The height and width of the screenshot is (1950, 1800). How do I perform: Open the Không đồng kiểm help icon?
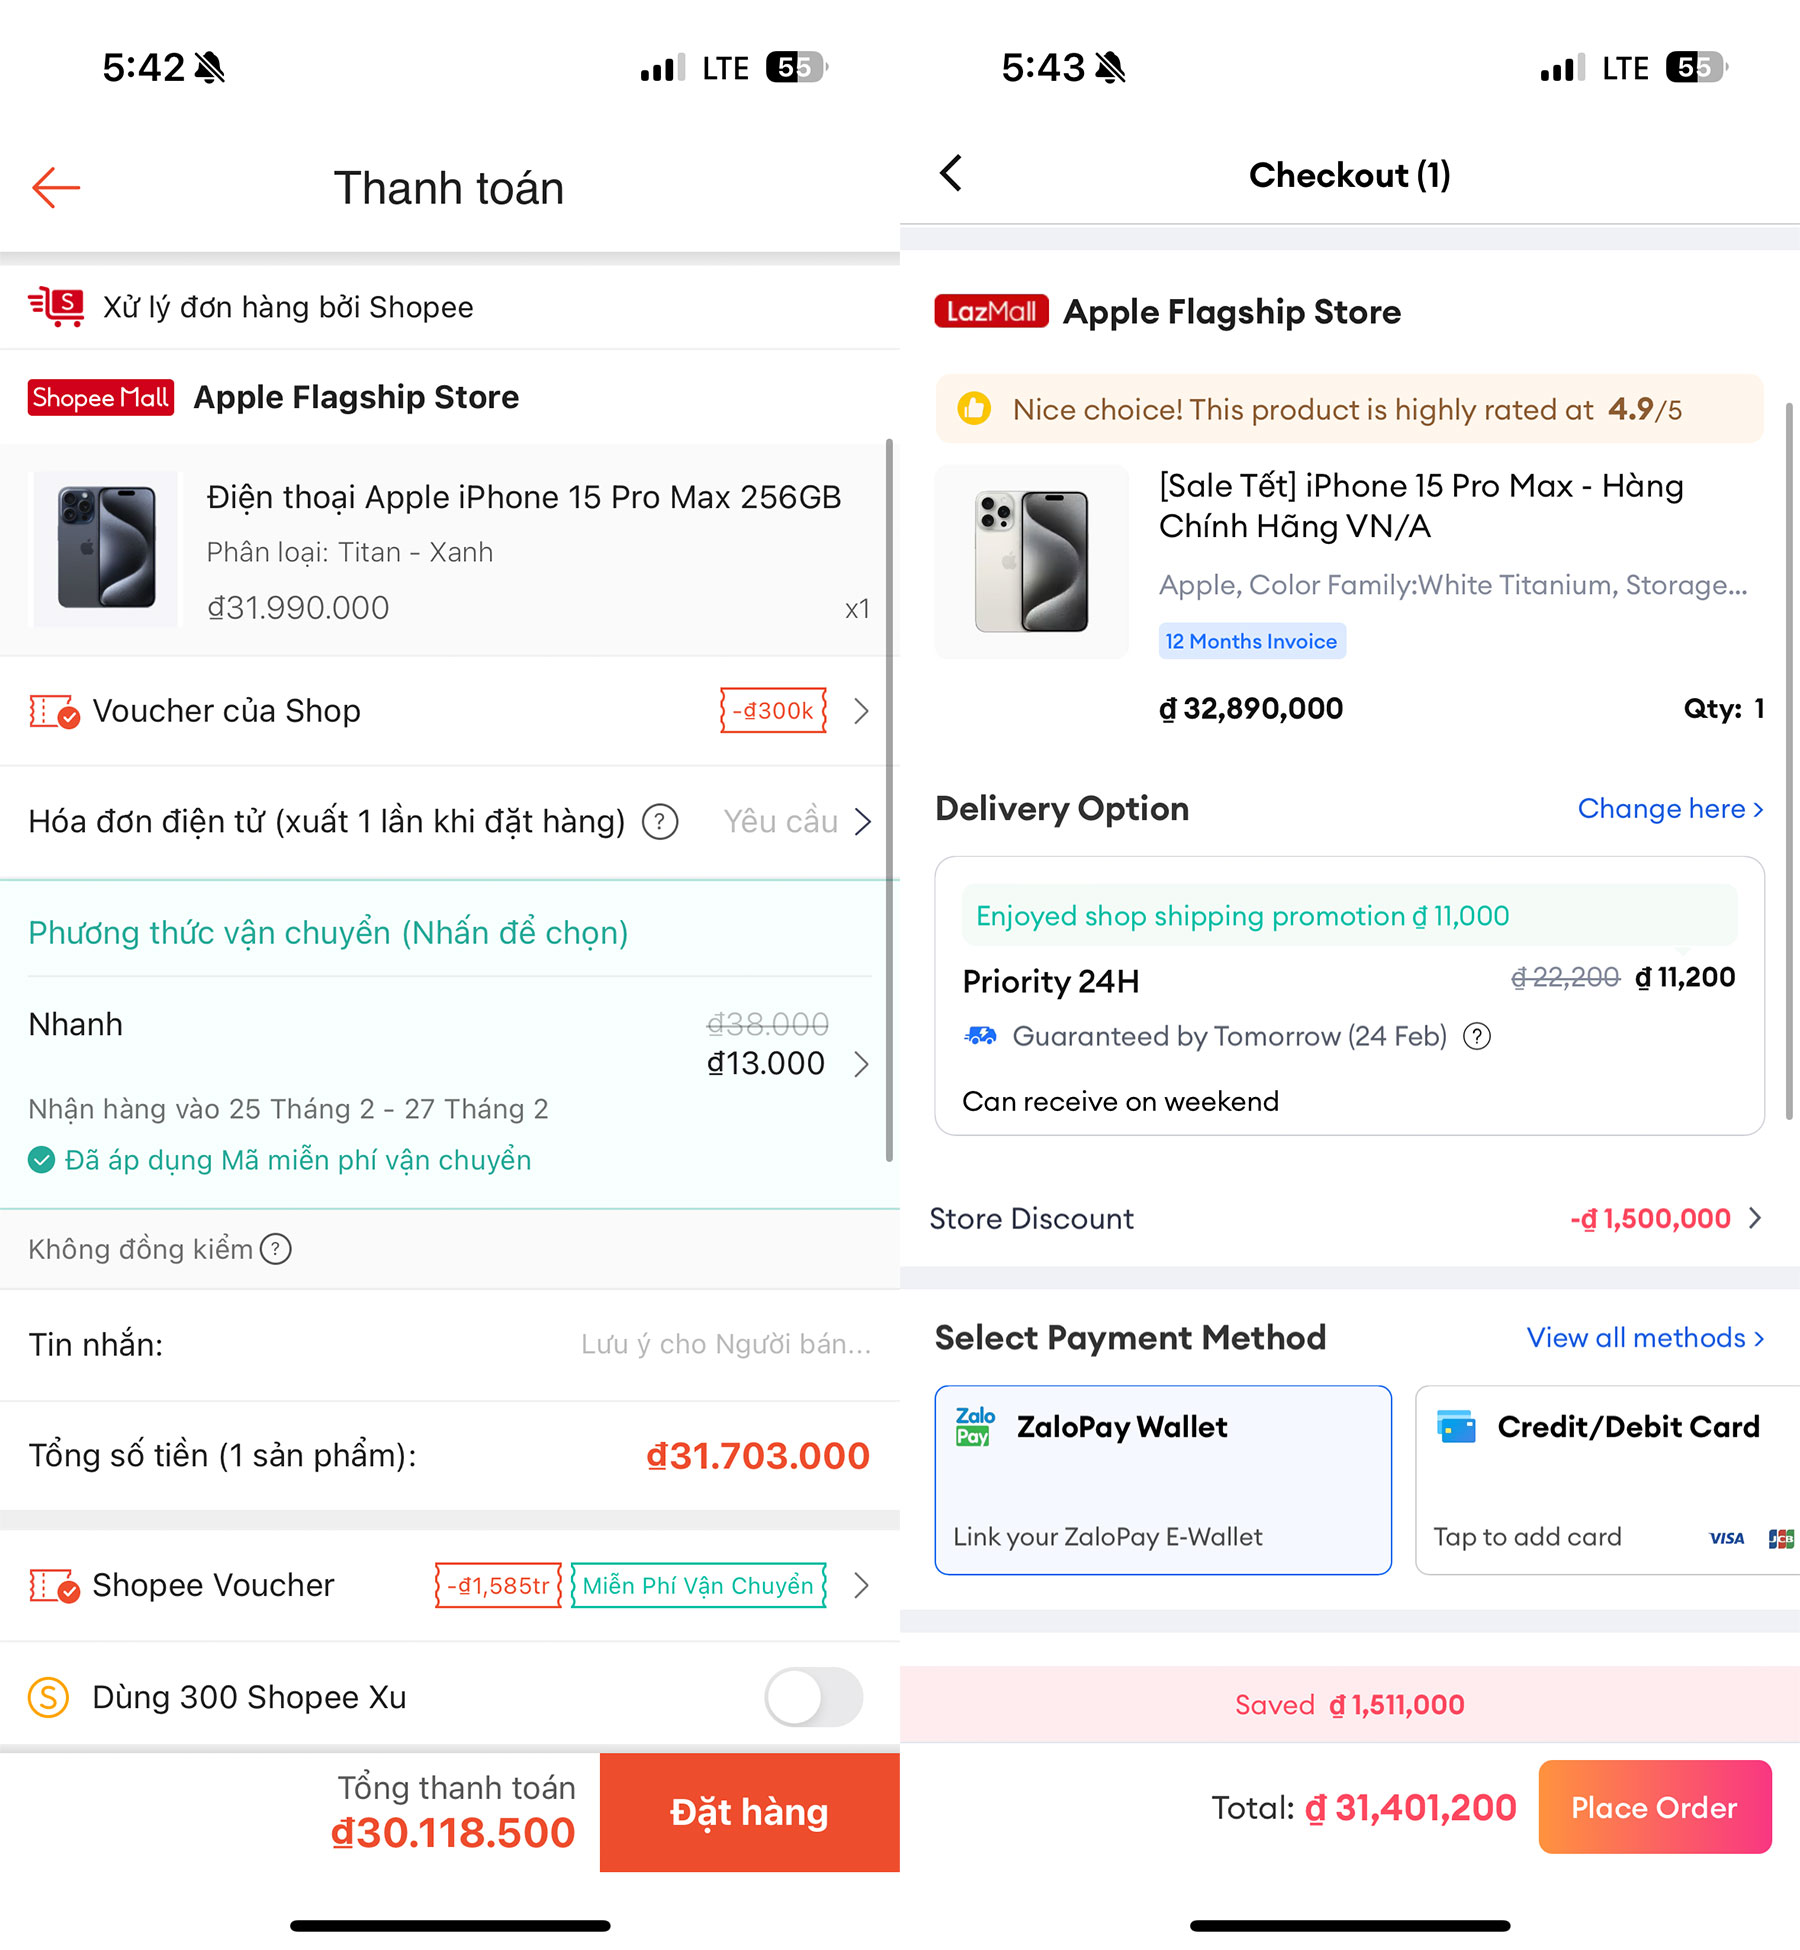tap(276, 1249)
